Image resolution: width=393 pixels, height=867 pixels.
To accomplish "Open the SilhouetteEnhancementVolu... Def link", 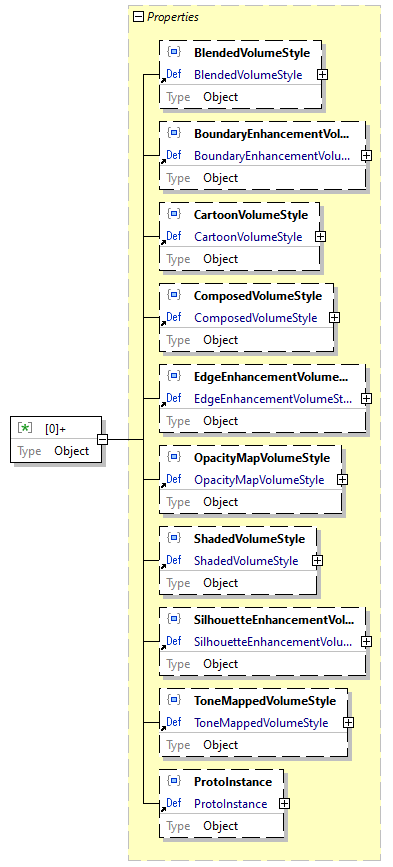I will (x=273, y=642).
